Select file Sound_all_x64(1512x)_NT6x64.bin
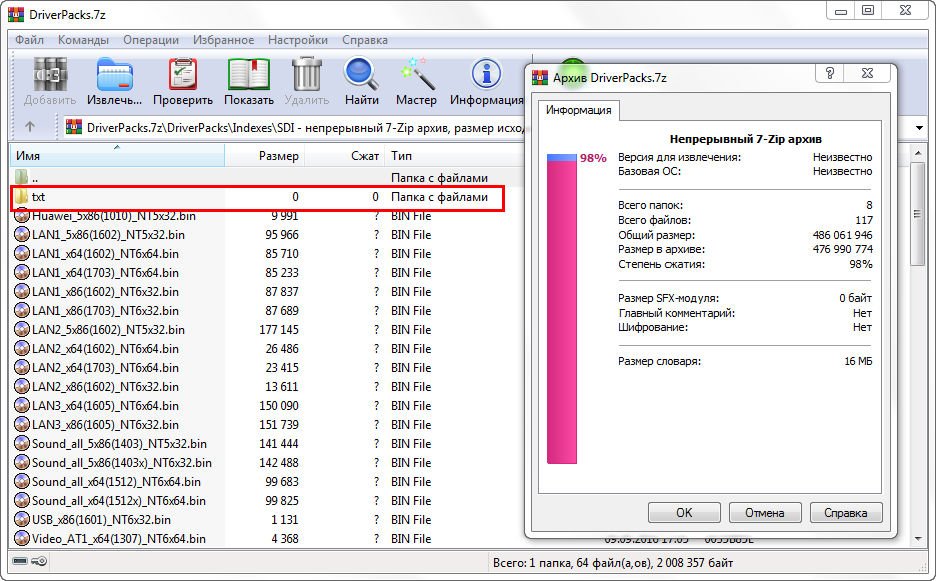 pos(119,500)
